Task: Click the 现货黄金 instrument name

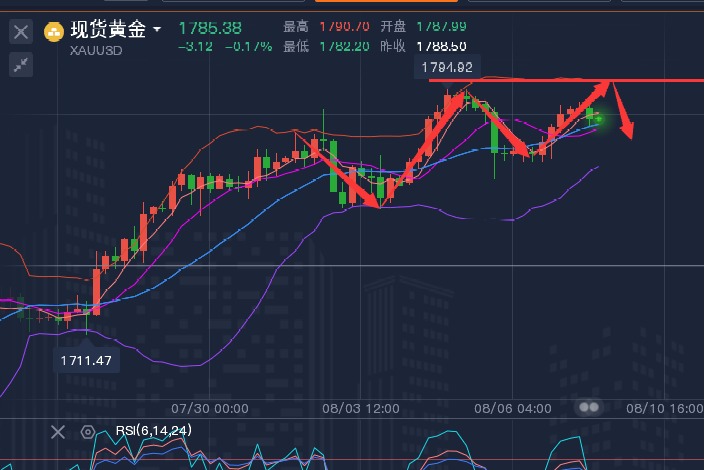Action: [108, 30]
